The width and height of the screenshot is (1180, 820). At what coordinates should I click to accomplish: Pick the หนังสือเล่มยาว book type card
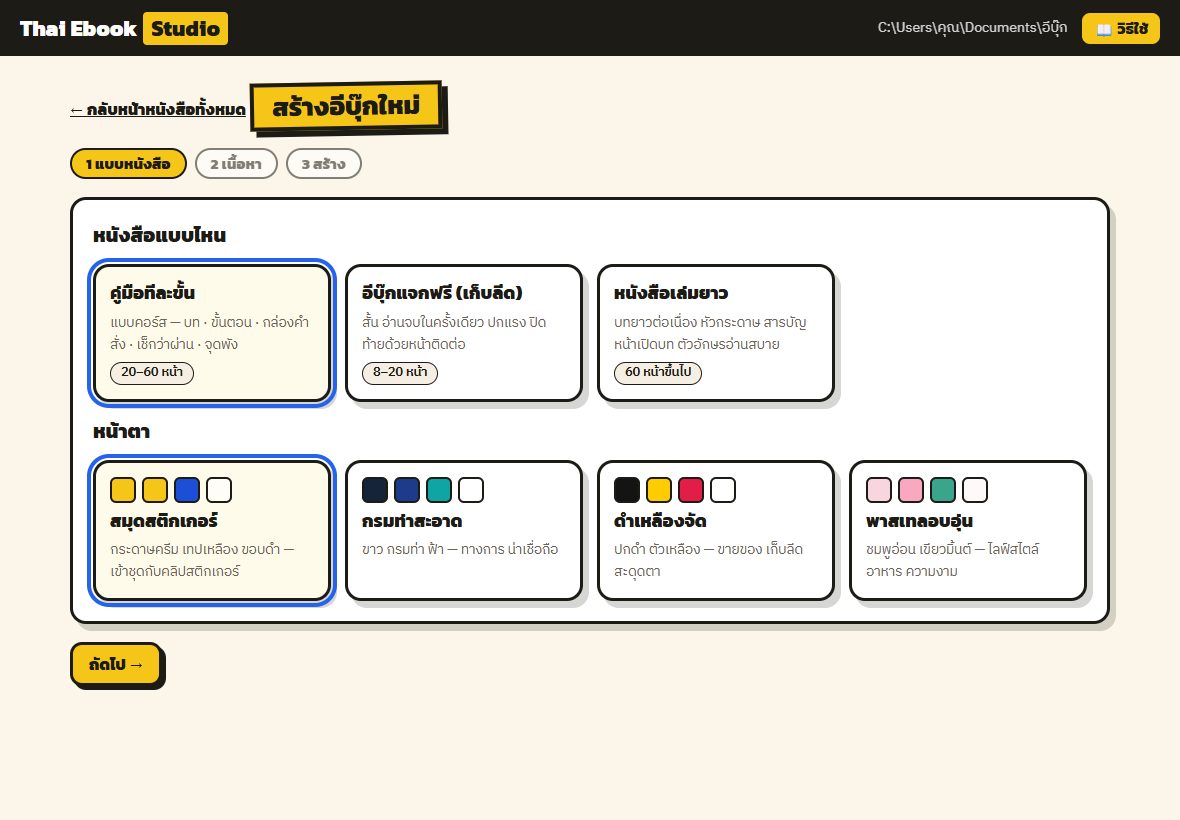coord(716,333)
